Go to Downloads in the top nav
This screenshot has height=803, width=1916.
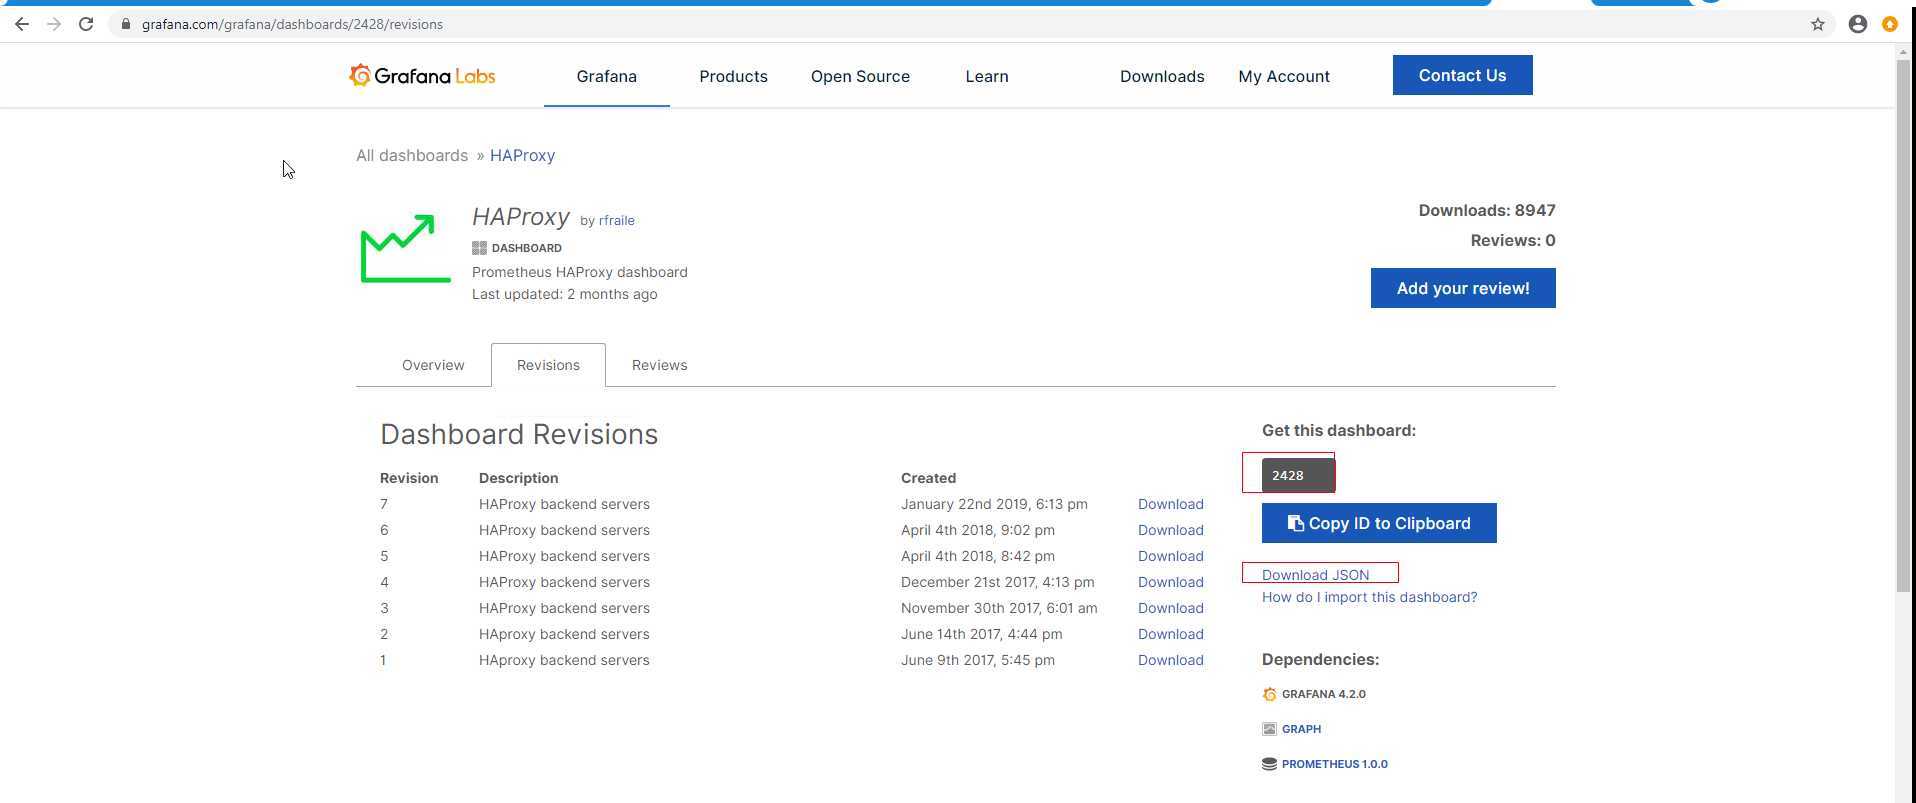point(1162,76)
